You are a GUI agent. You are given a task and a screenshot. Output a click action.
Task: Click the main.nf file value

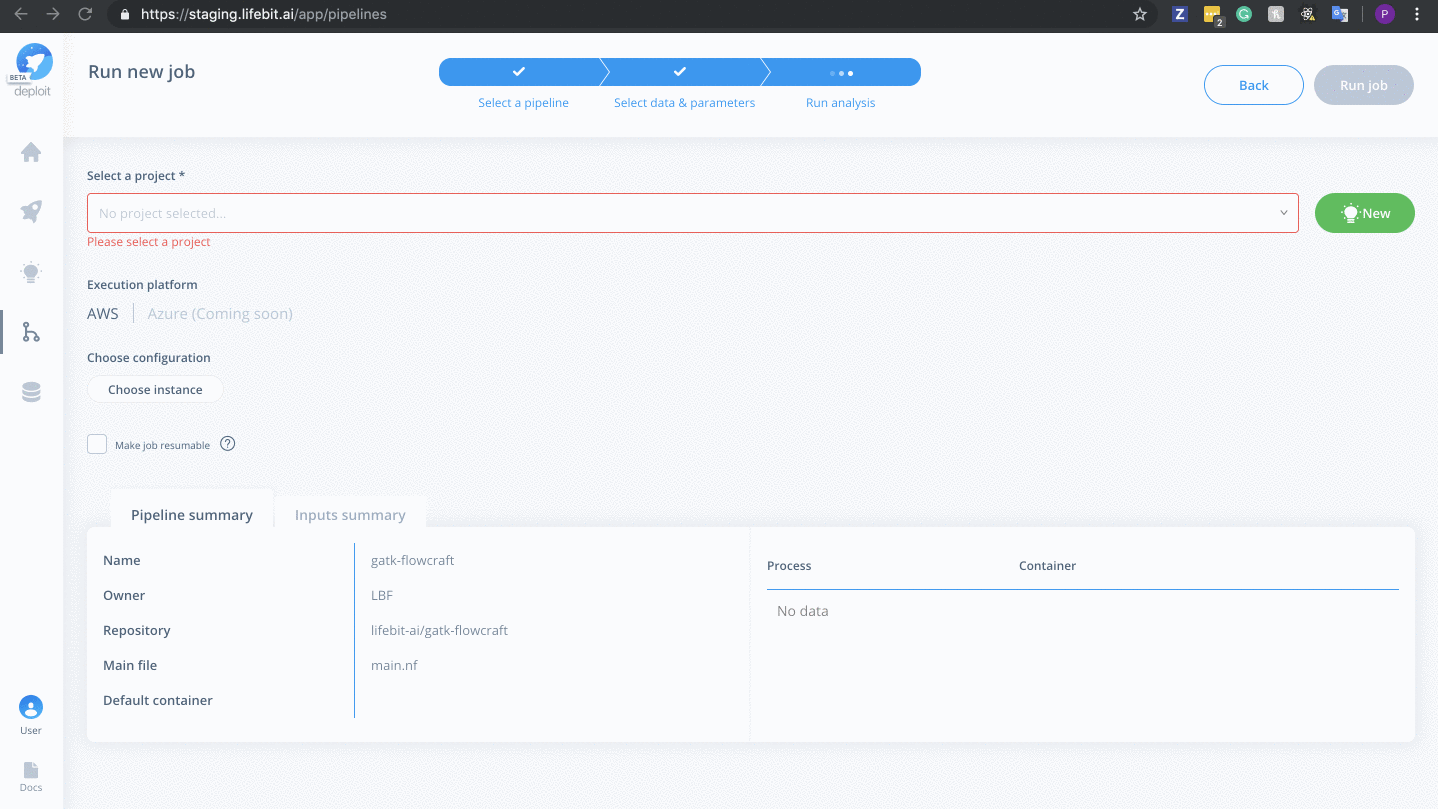(x=394, y=665)
